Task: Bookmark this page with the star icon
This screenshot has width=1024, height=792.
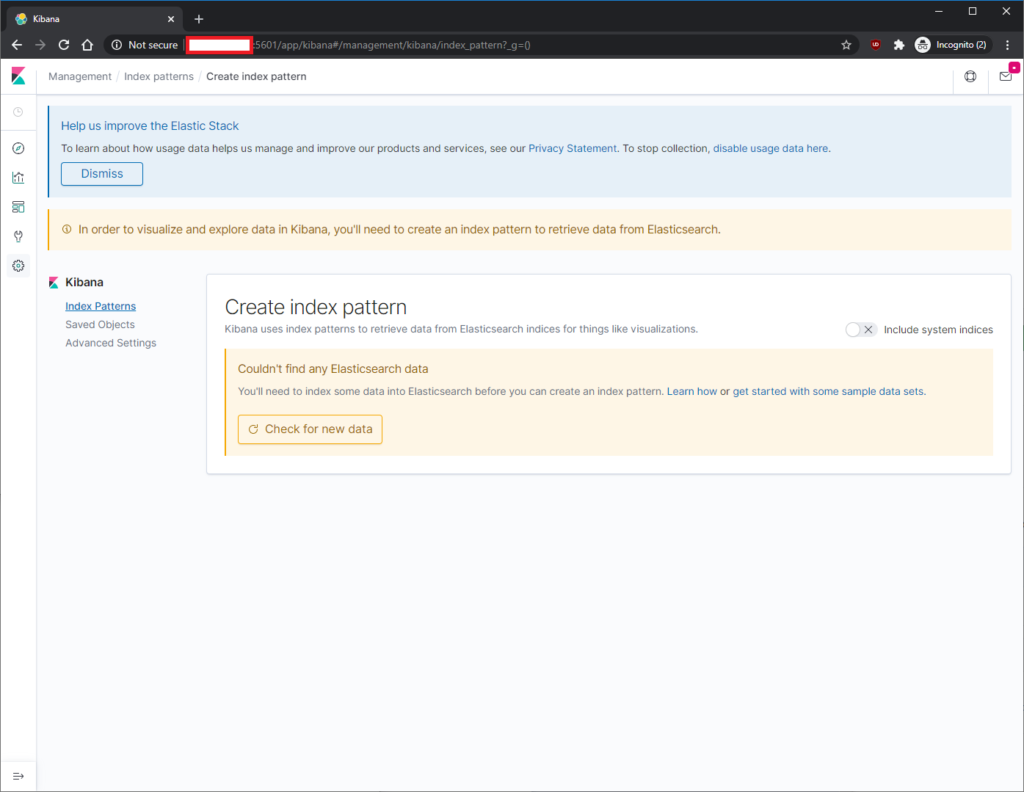Action: point(846,45)
